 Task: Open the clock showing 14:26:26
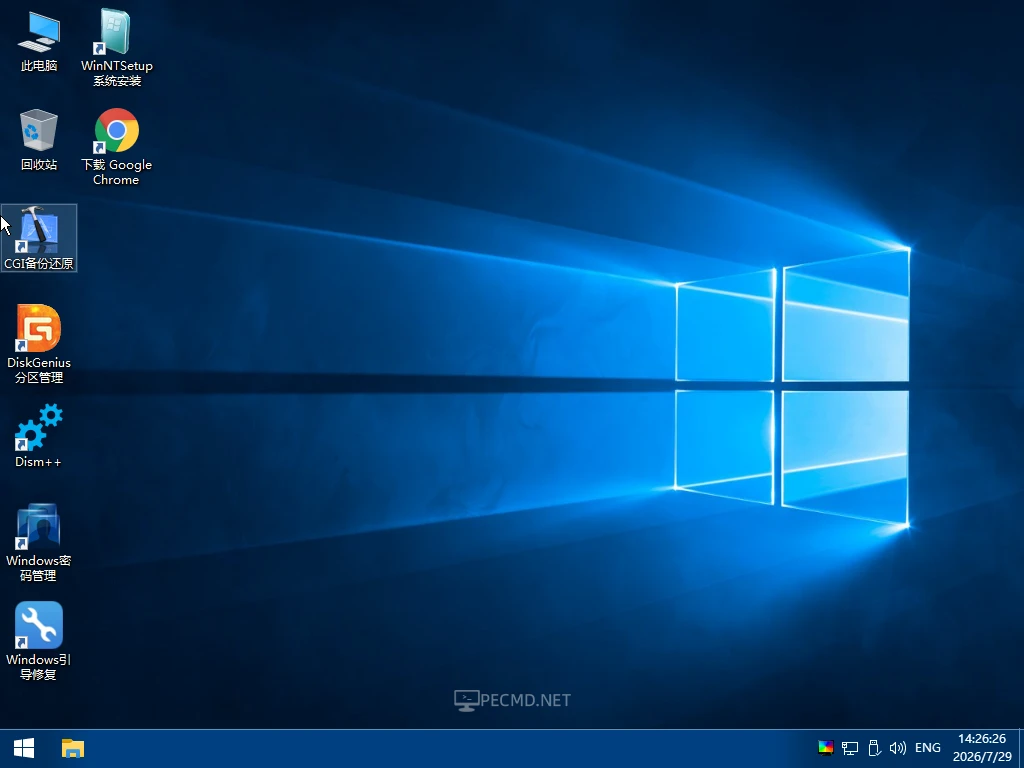click(x=982, y=748)
